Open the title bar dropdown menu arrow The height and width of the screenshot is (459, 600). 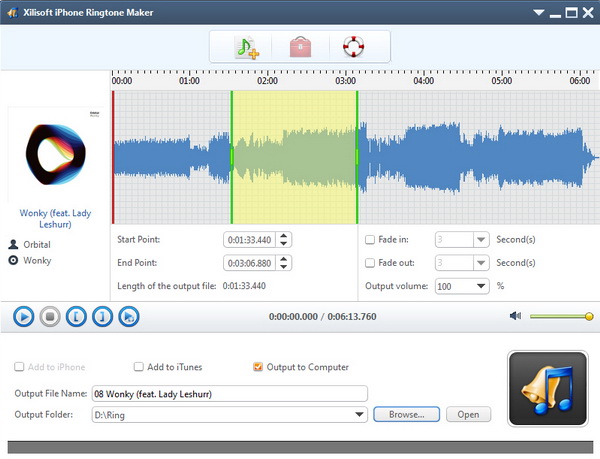[538, 12]
